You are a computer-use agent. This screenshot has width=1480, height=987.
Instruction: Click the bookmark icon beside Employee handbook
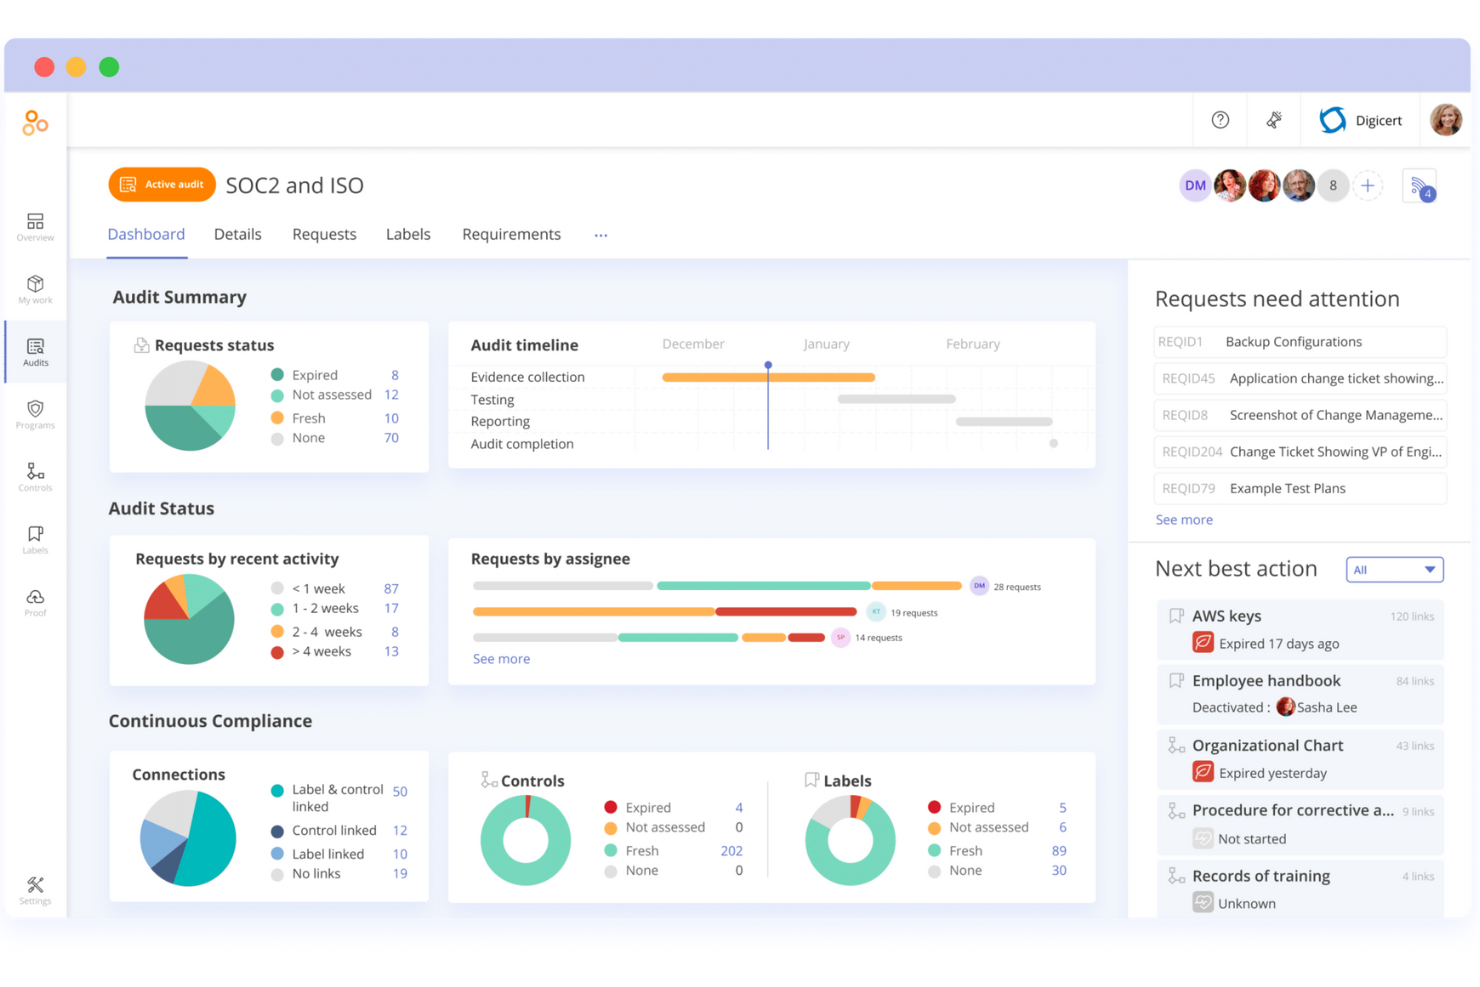pyautogui.click(x=1177, y=680)
